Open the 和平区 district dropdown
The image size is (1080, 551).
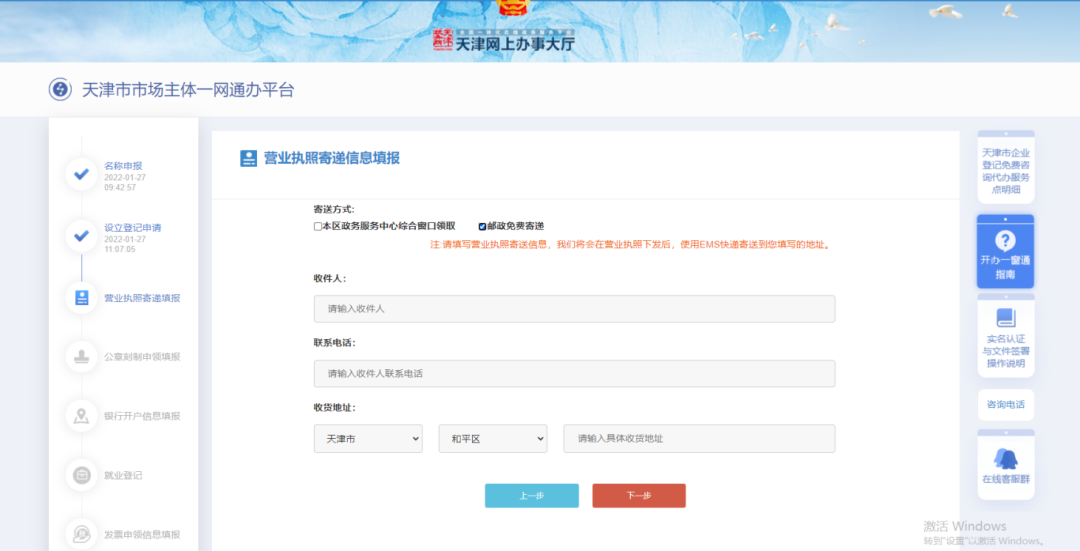(493, 439)
